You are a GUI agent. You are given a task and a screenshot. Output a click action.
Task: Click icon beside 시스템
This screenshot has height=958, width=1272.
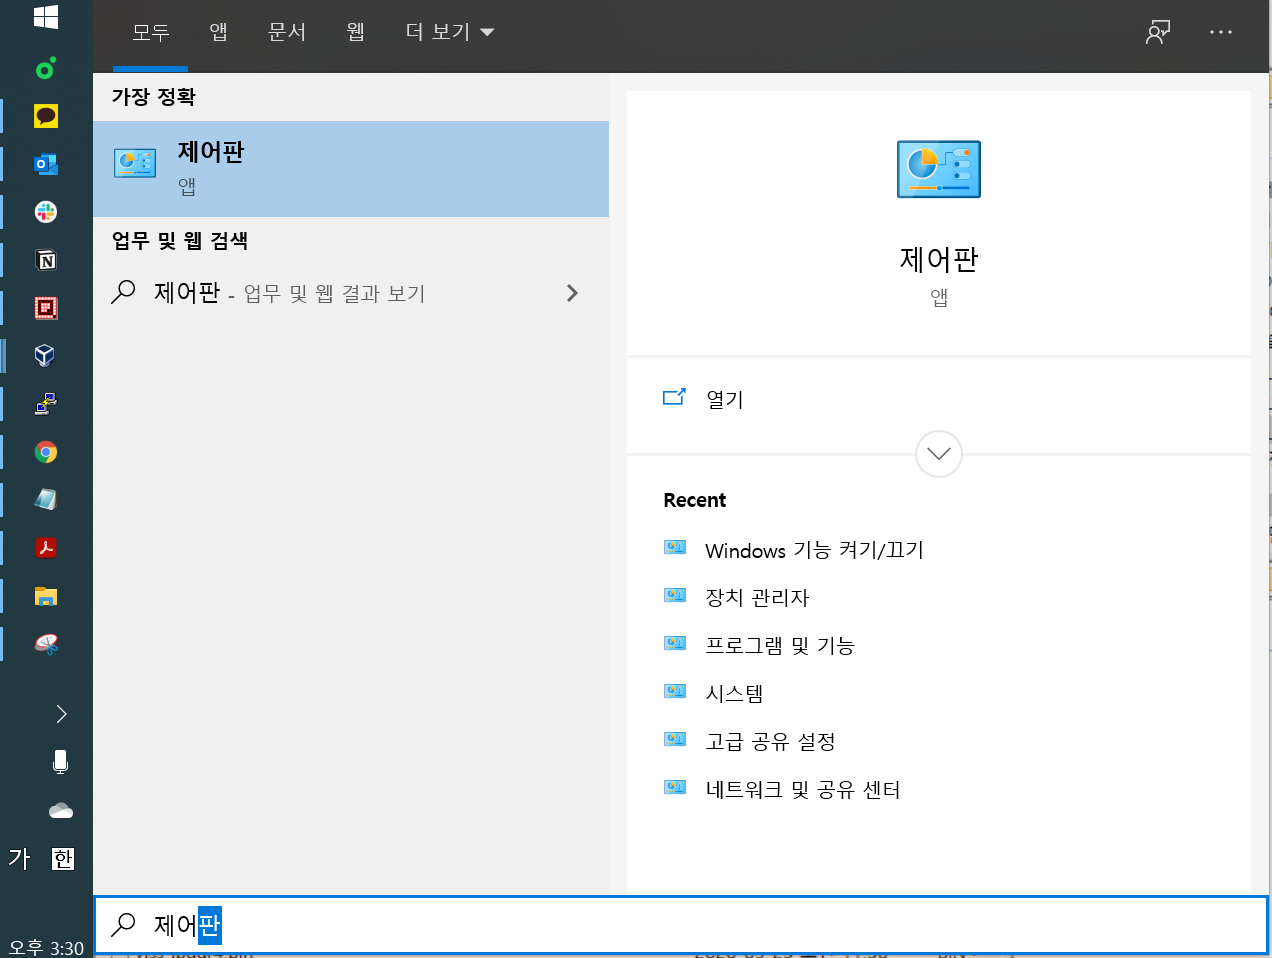[x=675, y=691]
